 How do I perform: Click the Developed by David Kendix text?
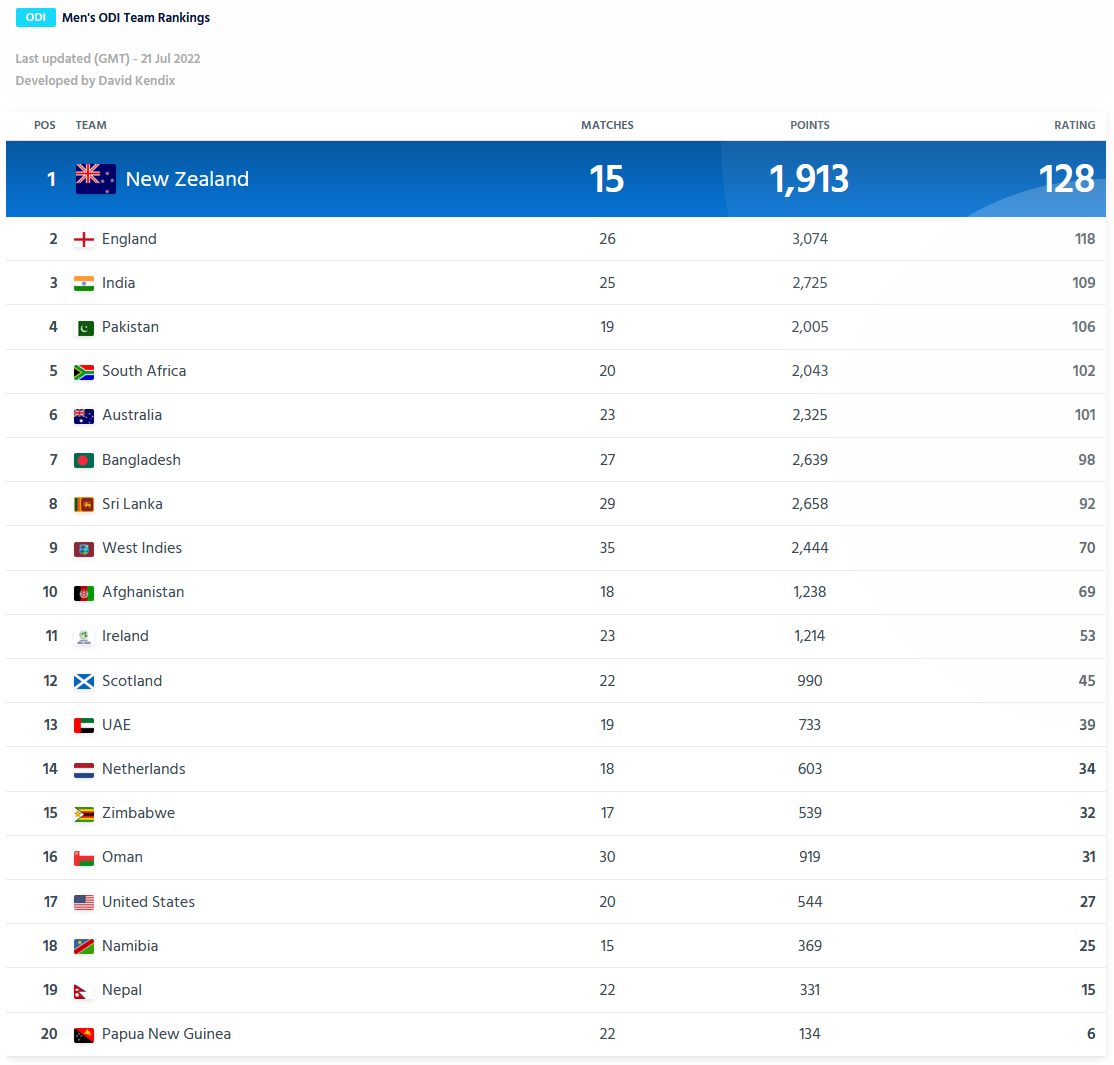[95, 80]
